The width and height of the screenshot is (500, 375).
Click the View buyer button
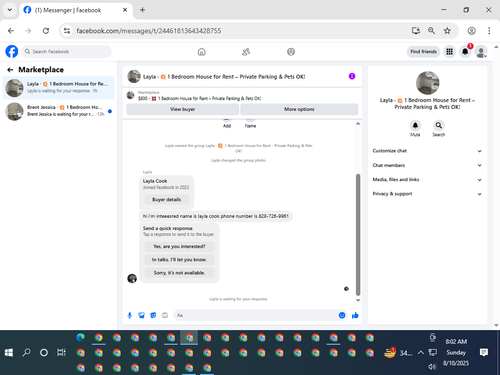point(182,109)
